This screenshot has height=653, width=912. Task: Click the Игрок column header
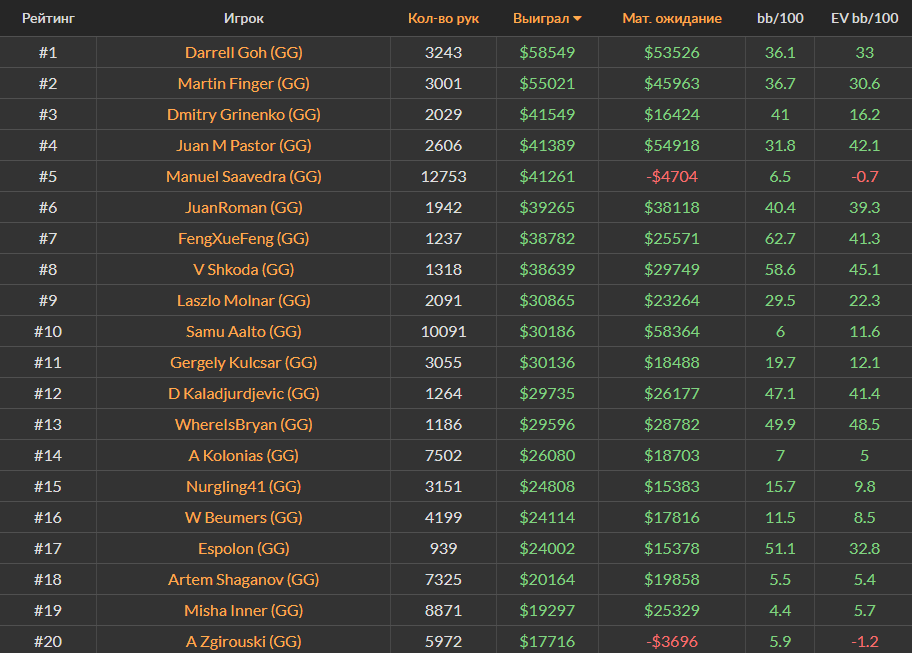click(x=244, y=19)
